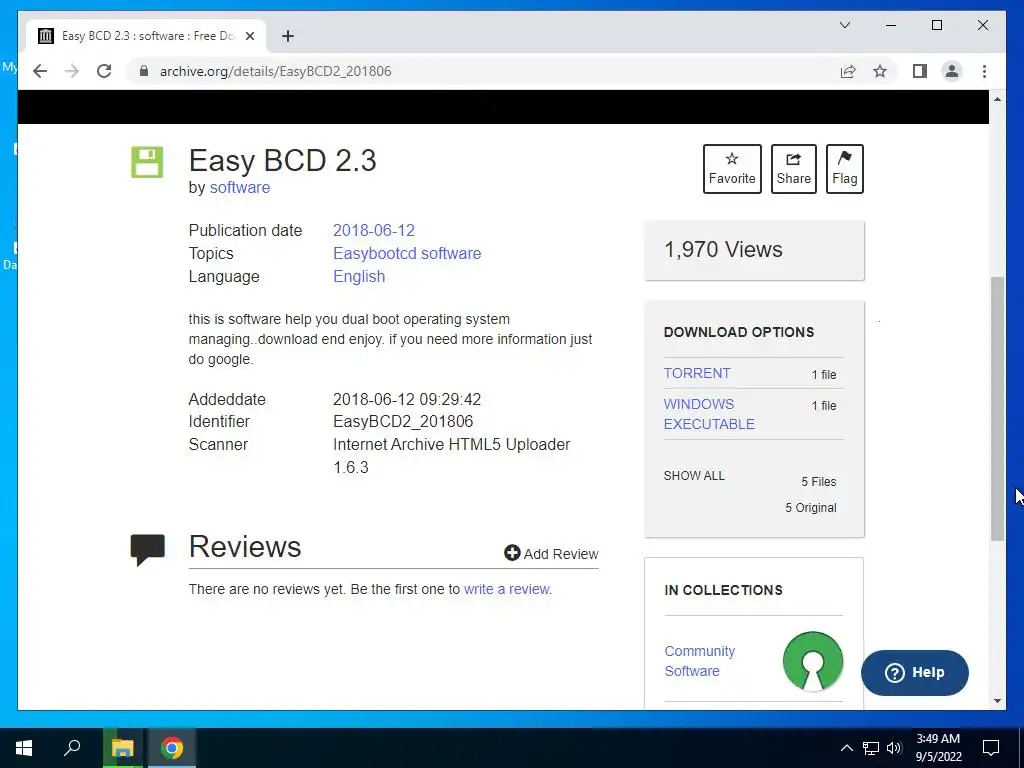Open the Windows Start menu
1024x768 pixels.
[24, 748]
